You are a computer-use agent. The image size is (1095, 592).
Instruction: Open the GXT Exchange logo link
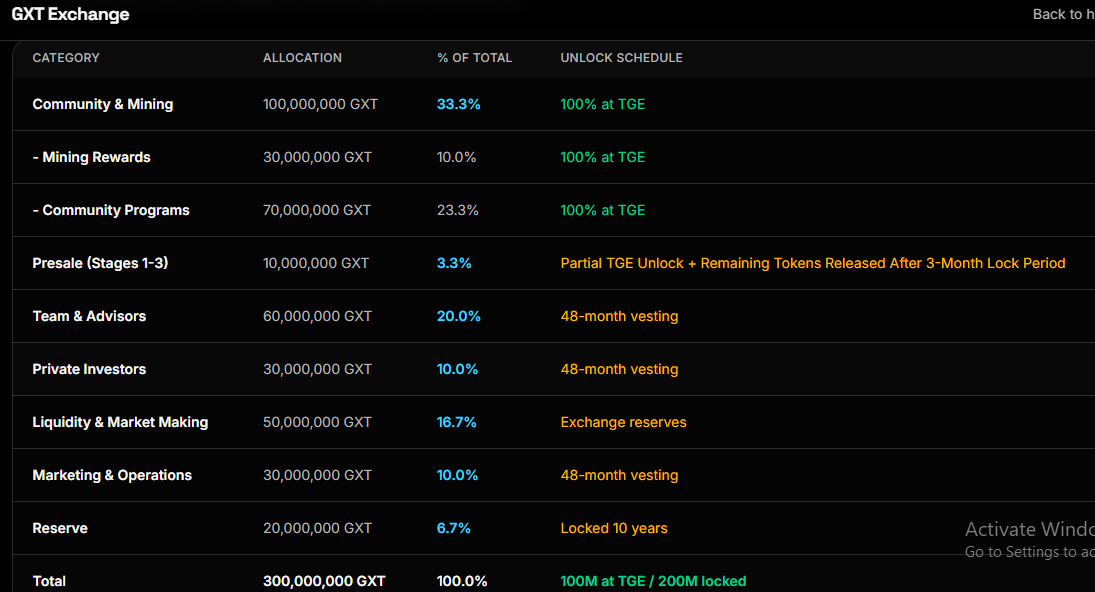point(71,15)
